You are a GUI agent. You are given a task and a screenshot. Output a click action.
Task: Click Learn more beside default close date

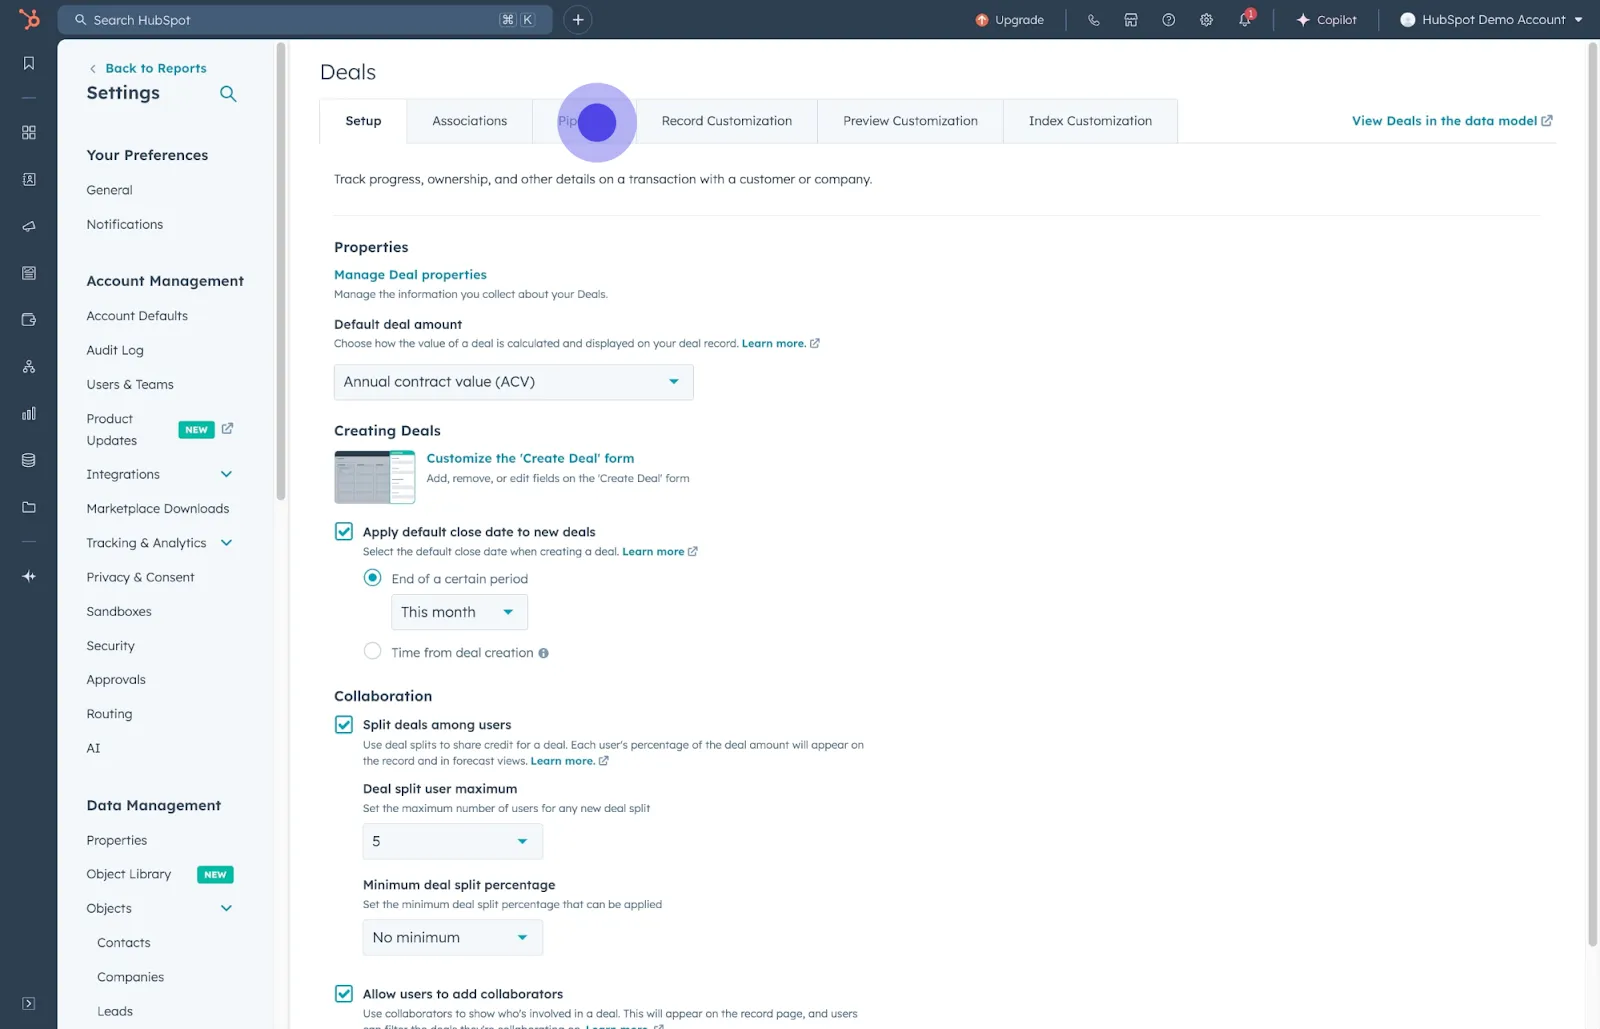[x=653, y=552]
